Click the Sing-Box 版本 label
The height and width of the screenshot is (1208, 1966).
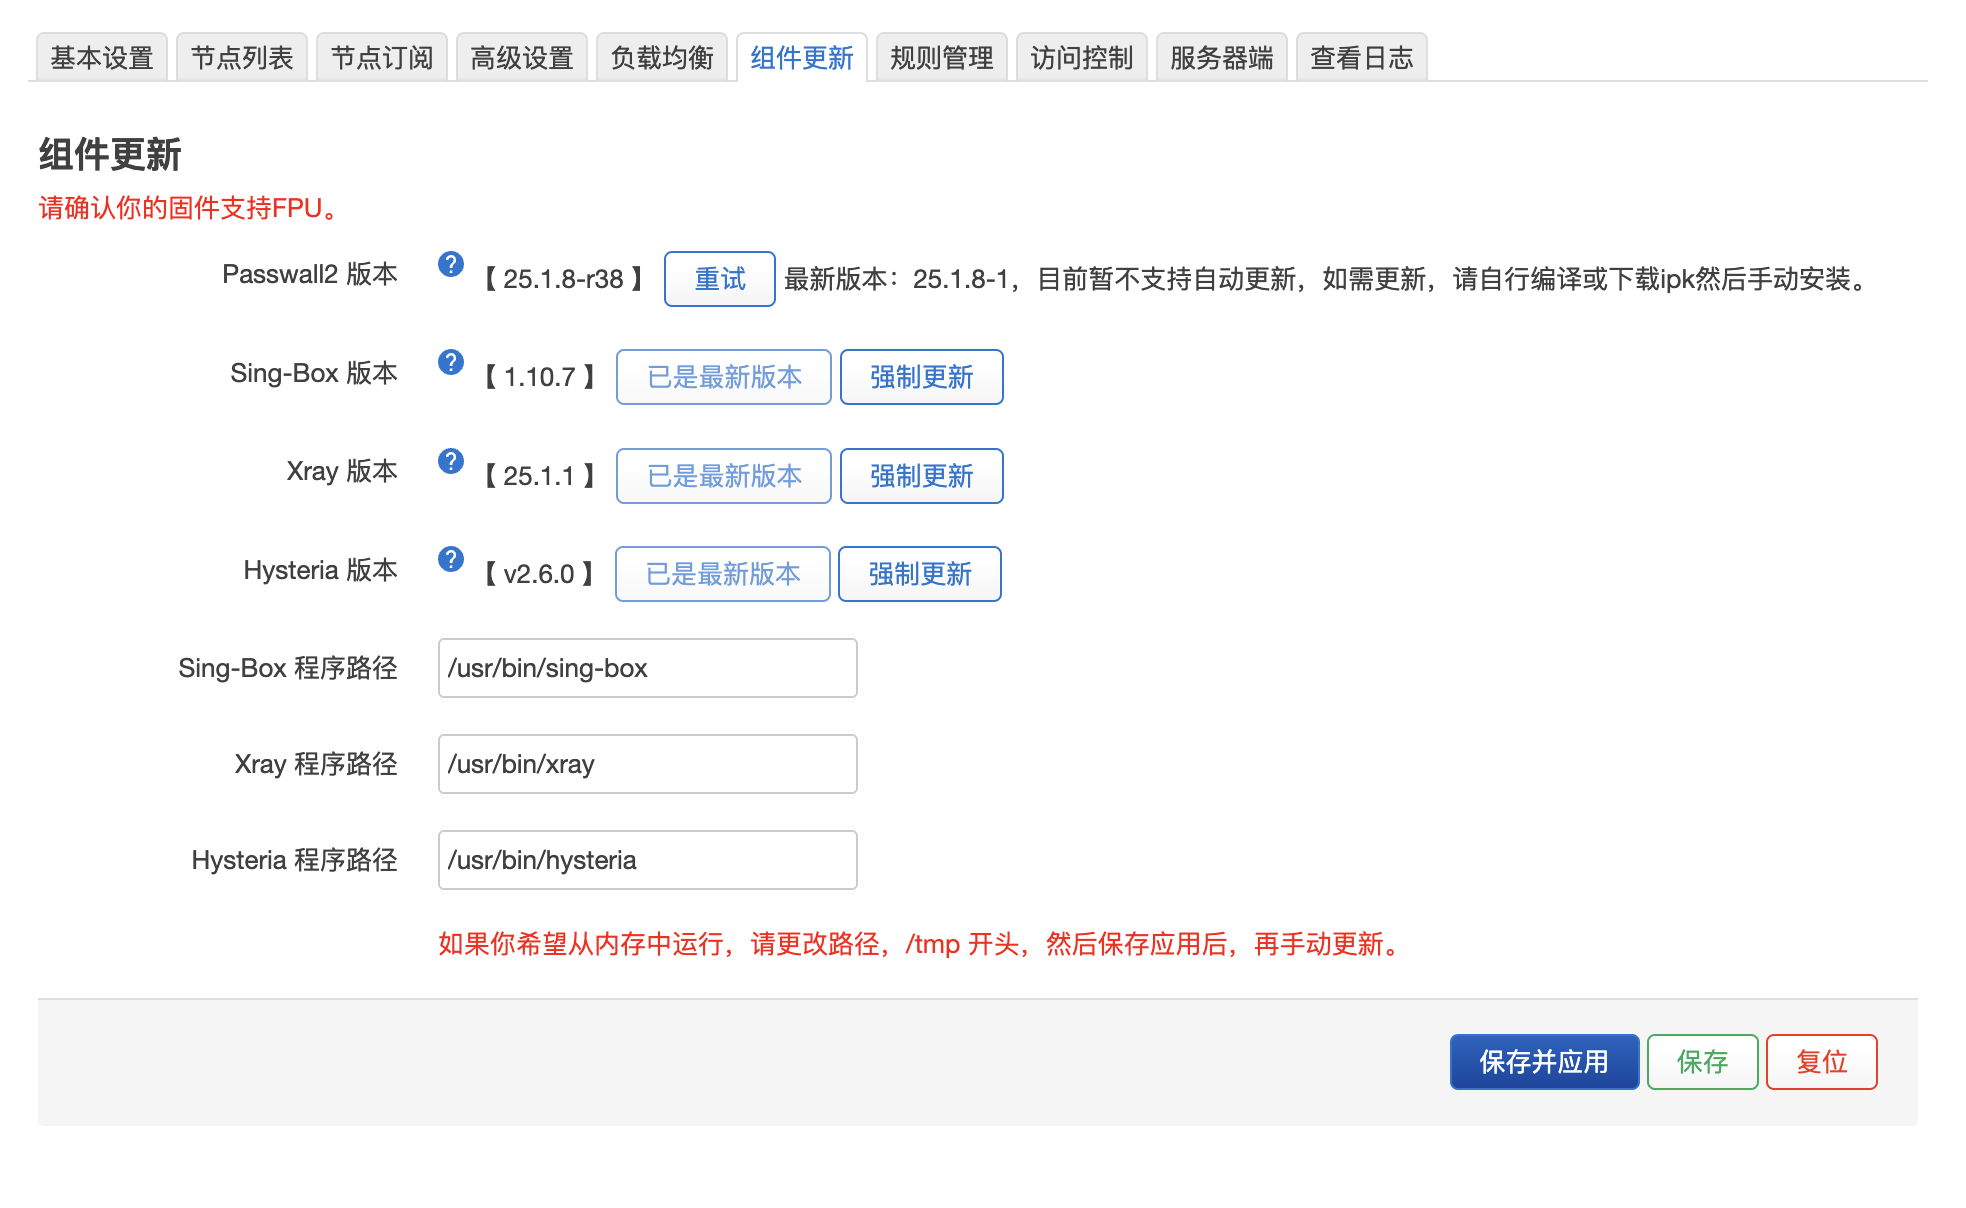coord(314,373)
